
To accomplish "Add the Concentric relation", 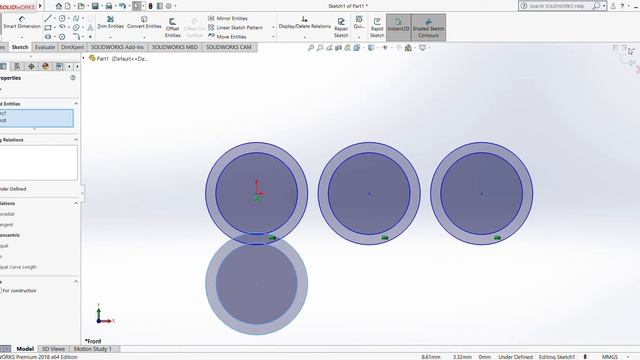I will click(10, 235).
